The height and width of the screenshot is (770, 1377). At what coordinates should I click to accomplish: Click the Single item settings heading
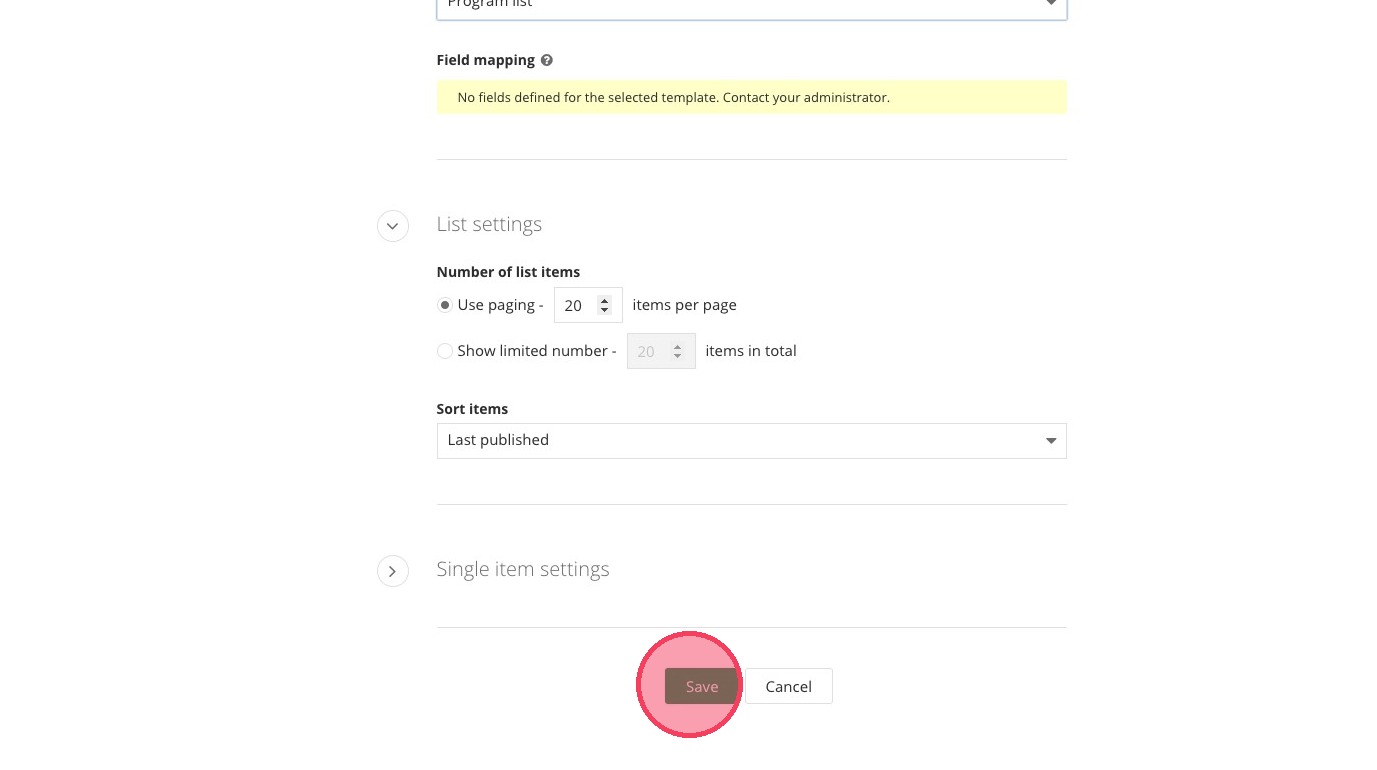click(522, 569)
